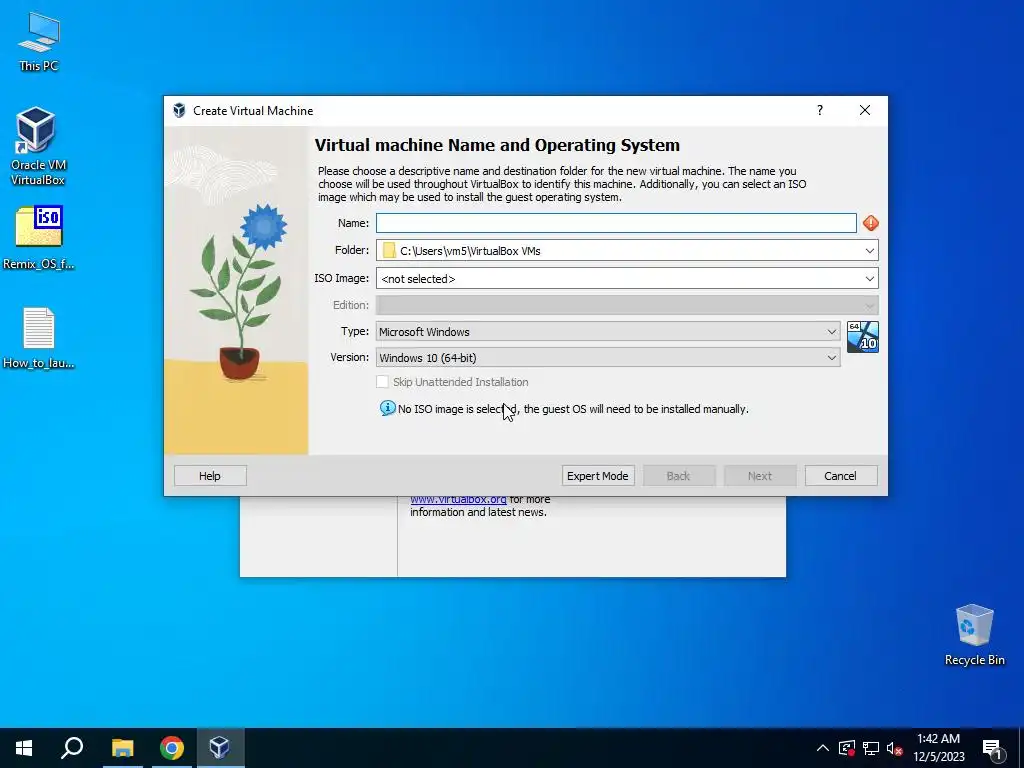Show hidden system tray icons
This screenshot has width=1024, height=768.
[823, 748]
